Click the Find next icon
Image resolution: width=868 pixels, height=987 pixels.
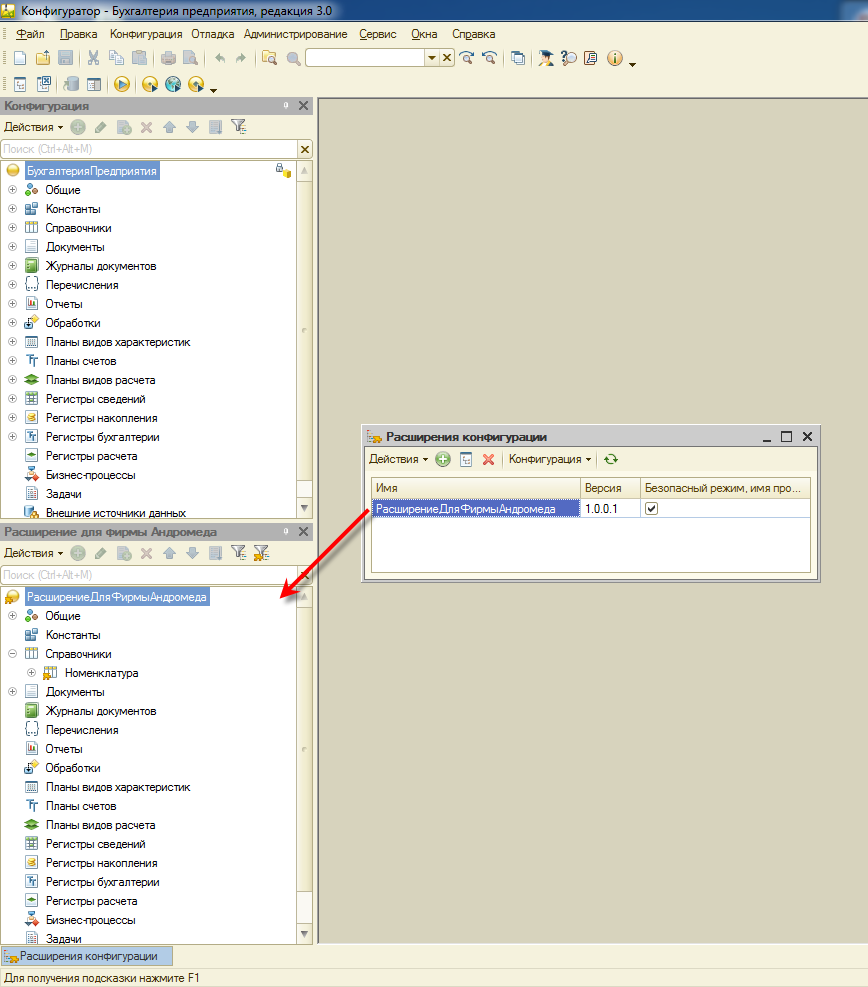click(x=467, y=59)
